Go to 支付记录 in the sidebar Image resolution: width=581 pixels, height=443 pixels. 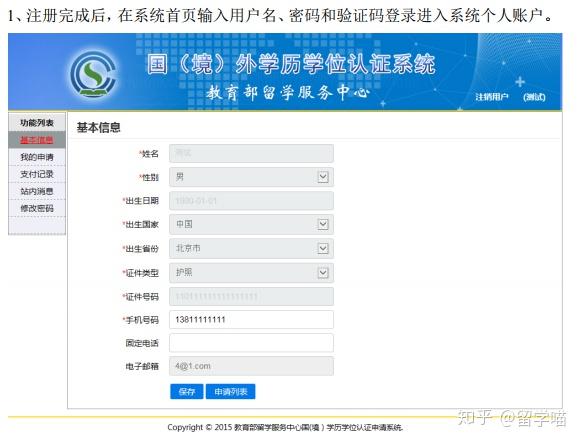point(37,174)
